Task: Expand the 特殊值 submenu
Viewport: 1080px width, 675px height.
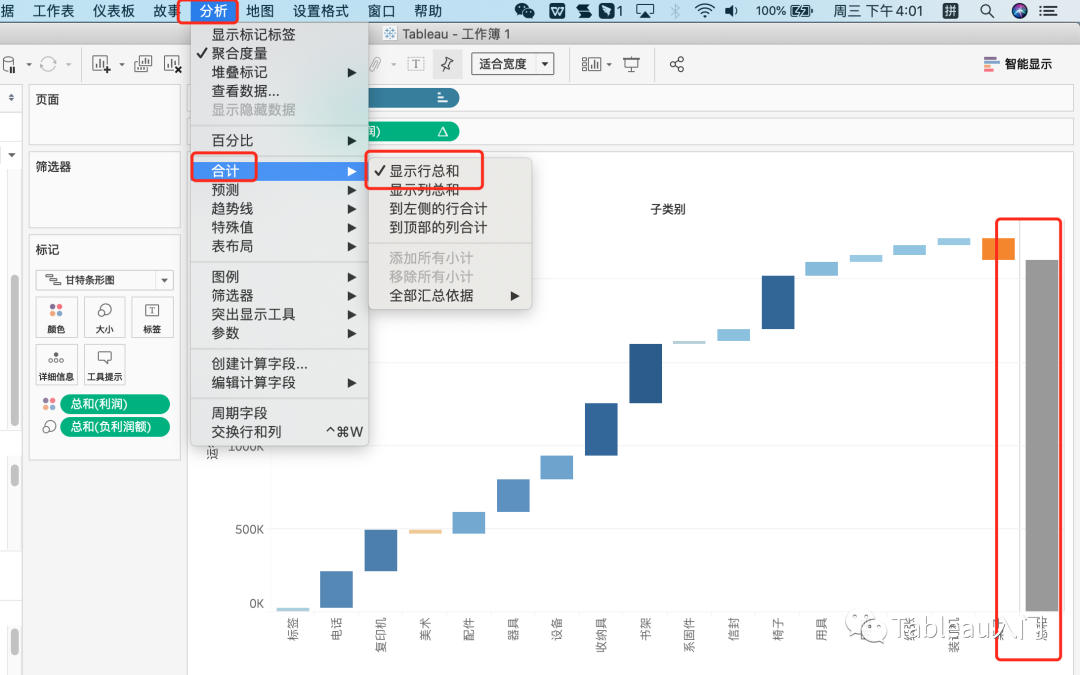Action: click(x=280, y=227)
